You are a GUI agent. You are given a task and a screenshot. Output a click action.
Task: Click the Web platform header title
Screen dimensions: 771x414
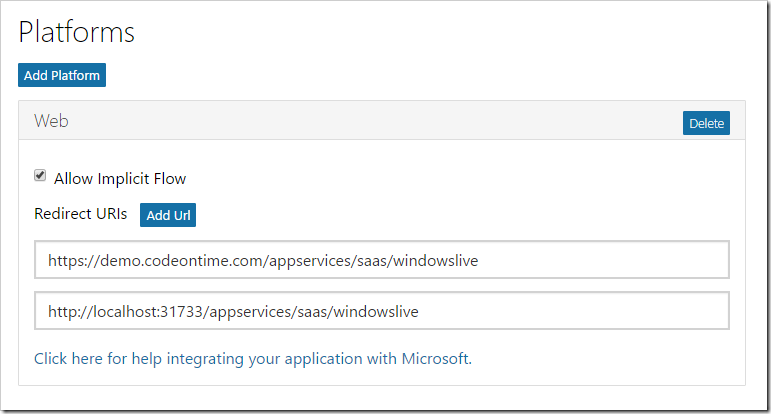(51, 120)
